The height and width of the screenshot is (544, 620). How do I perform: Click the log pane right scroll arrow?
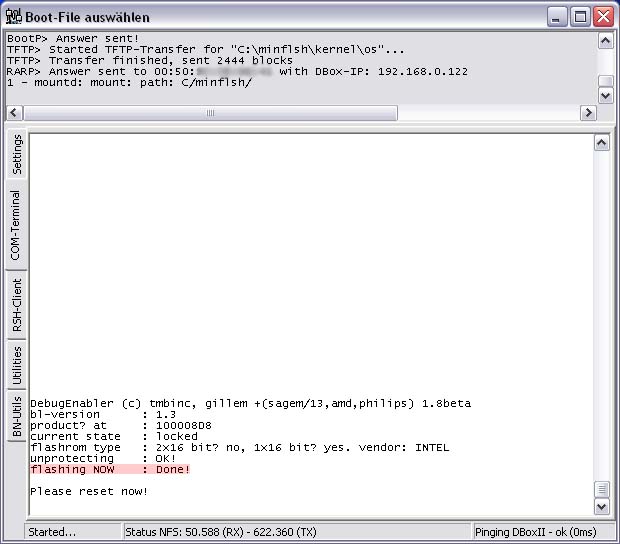point(589,113)
